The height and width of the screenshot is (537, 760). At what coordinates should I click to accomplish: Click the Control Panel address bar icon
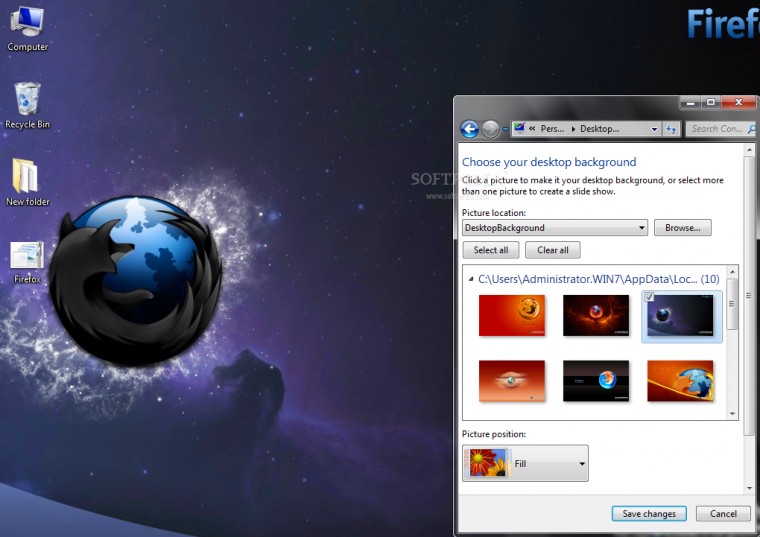(520, 128)
